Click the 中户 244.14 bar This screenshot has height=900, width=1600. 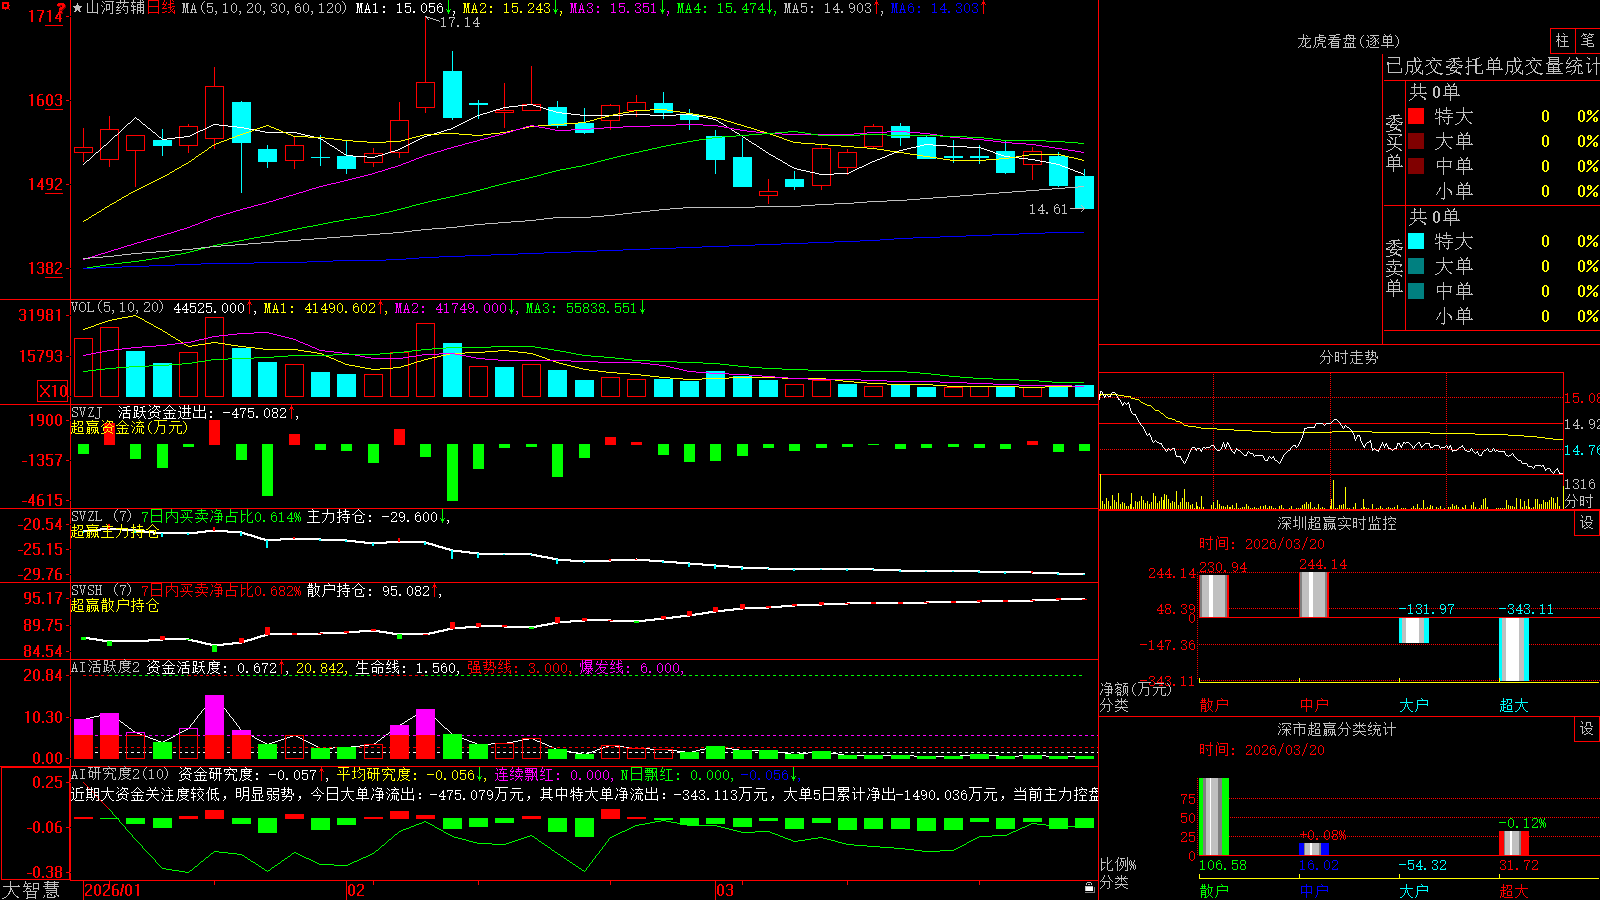[1313, 595]
